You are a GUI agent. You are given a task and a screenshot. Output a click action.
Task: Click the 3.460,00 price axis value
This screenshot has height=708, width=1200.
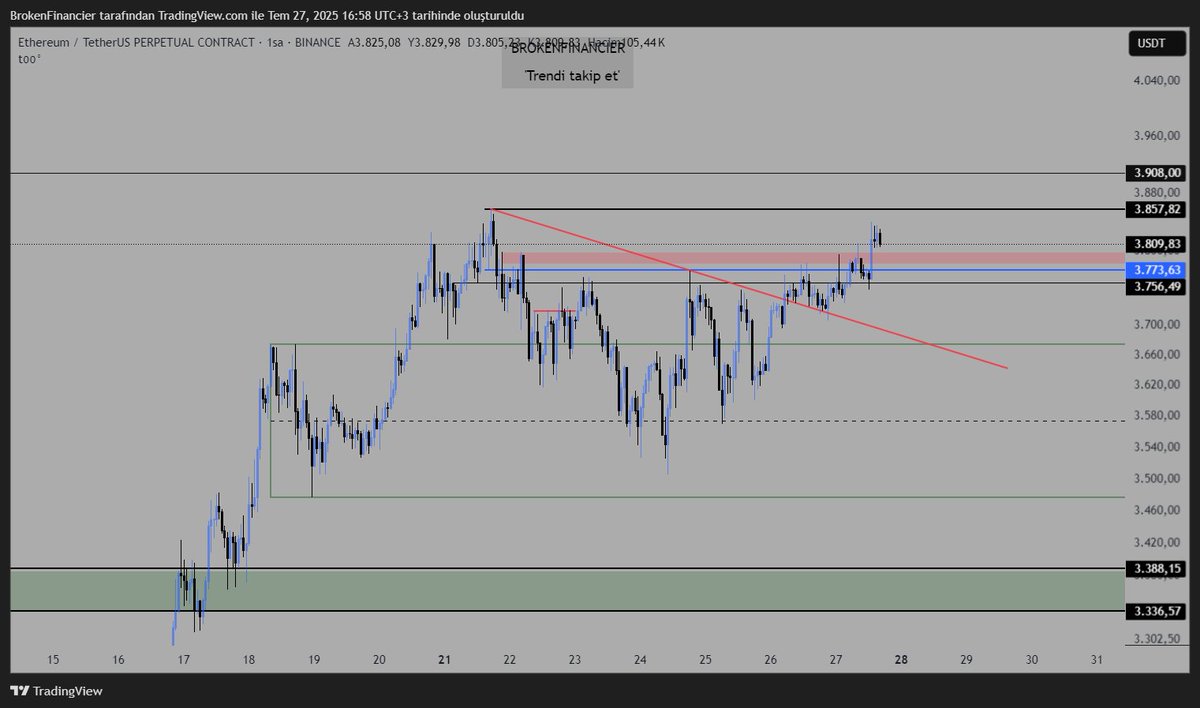pyautogui.click(x=1158, y=511)
